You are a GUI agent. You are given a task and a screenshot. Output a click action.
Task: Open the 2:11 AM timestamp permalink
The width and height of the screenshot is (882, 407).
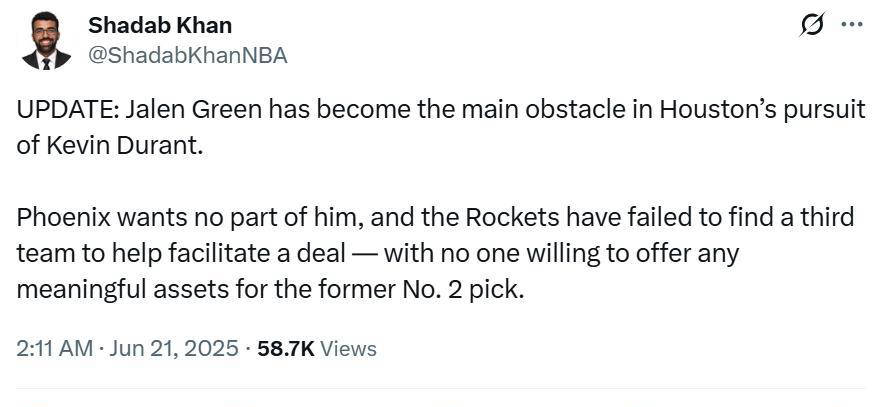[x=55, y=349]
